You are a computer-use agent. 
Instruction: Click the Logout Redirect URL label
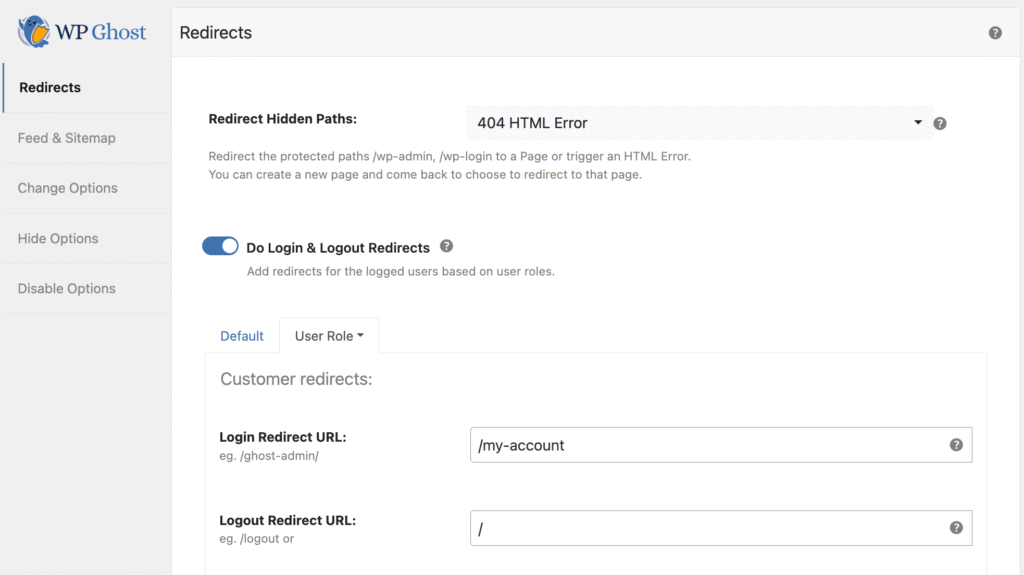pos(287,520)
